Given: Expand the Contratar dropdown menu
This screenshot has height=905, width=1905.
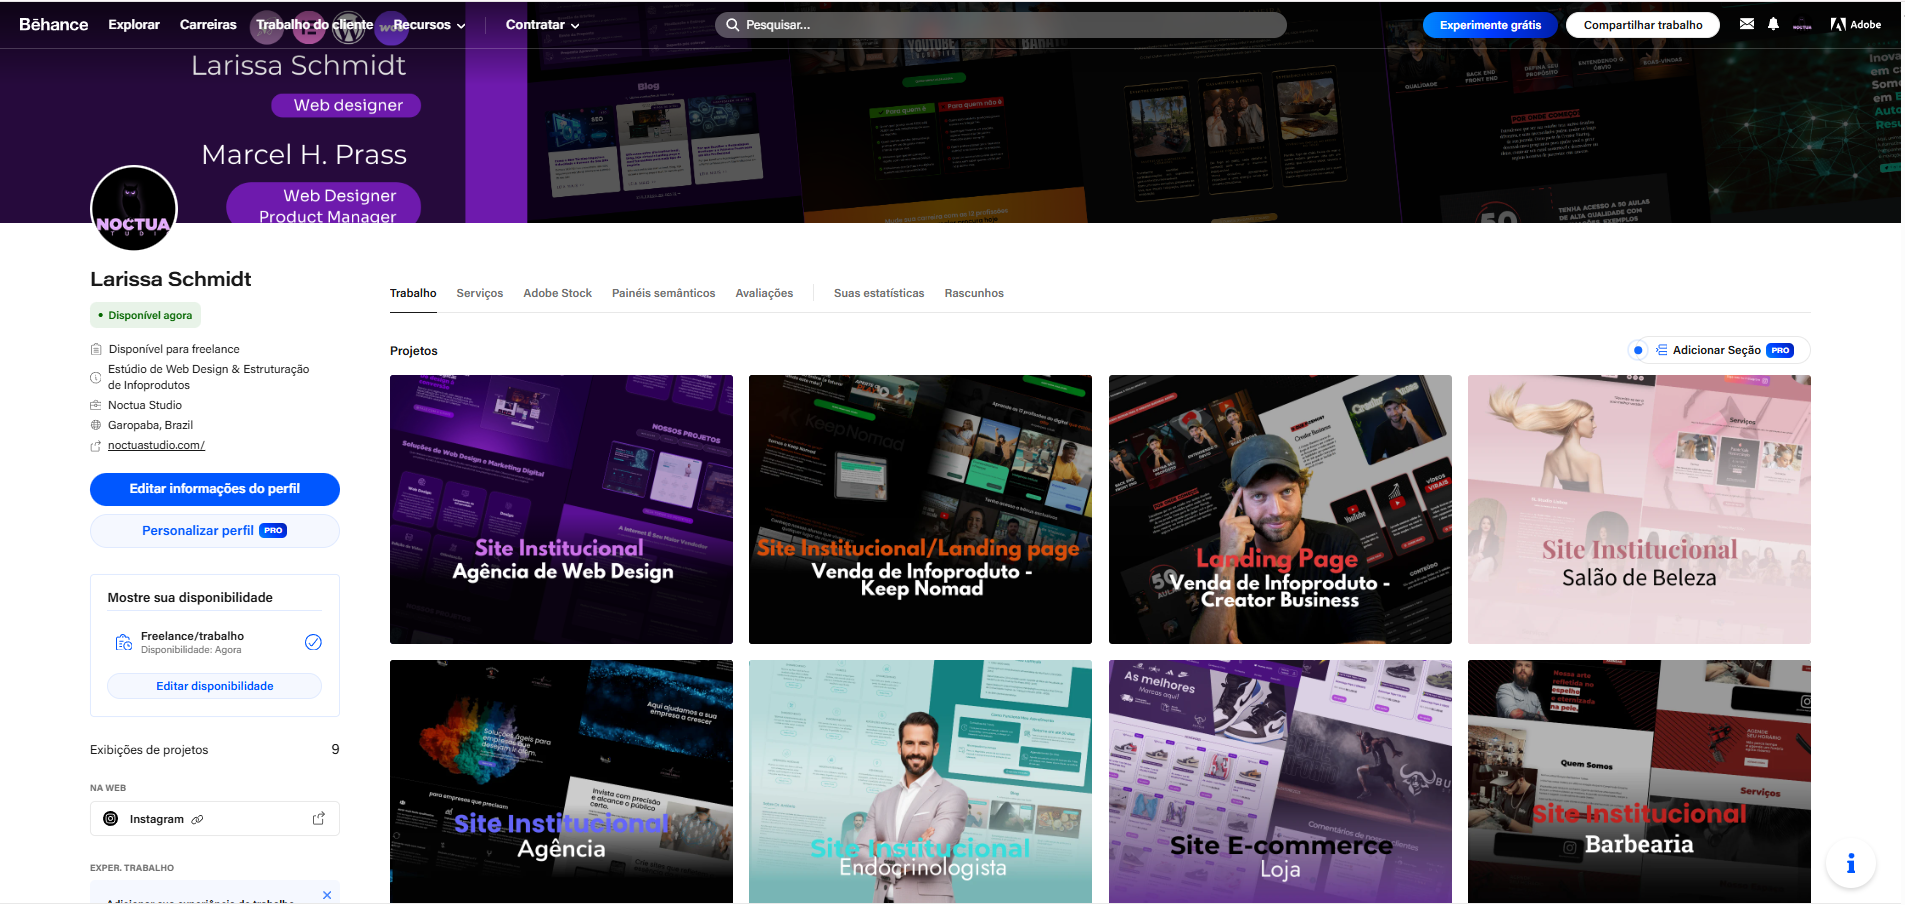Looking at the screenshot, I should tap(542, 25).
